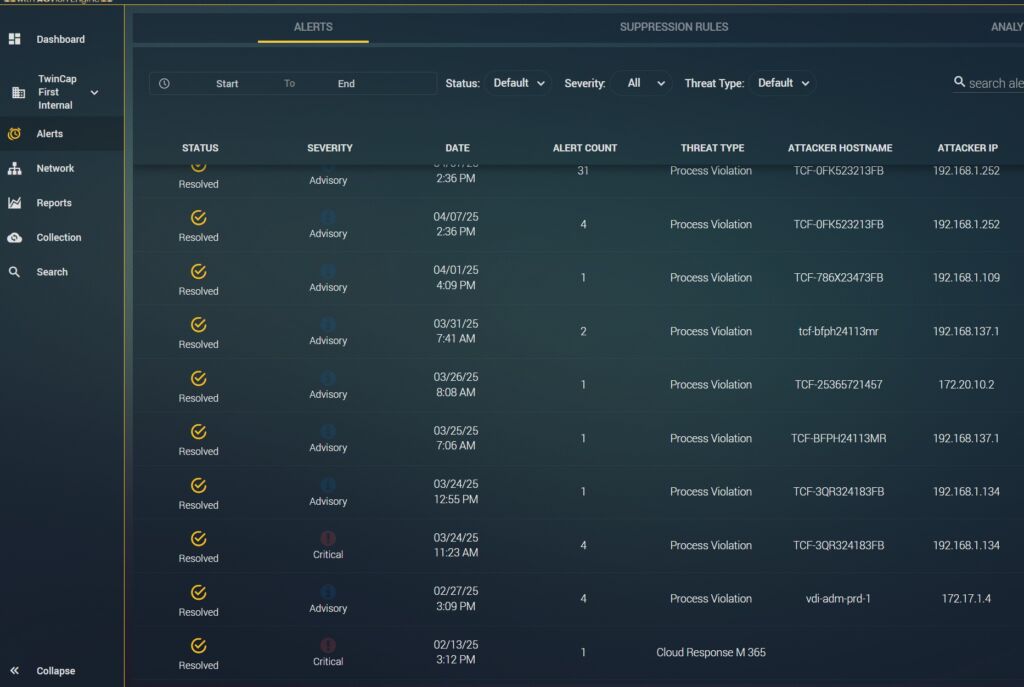Sort by the ALERT COUNT column header
The image size is (1024, 687).
pyautogui.click(x=584, y=148)
